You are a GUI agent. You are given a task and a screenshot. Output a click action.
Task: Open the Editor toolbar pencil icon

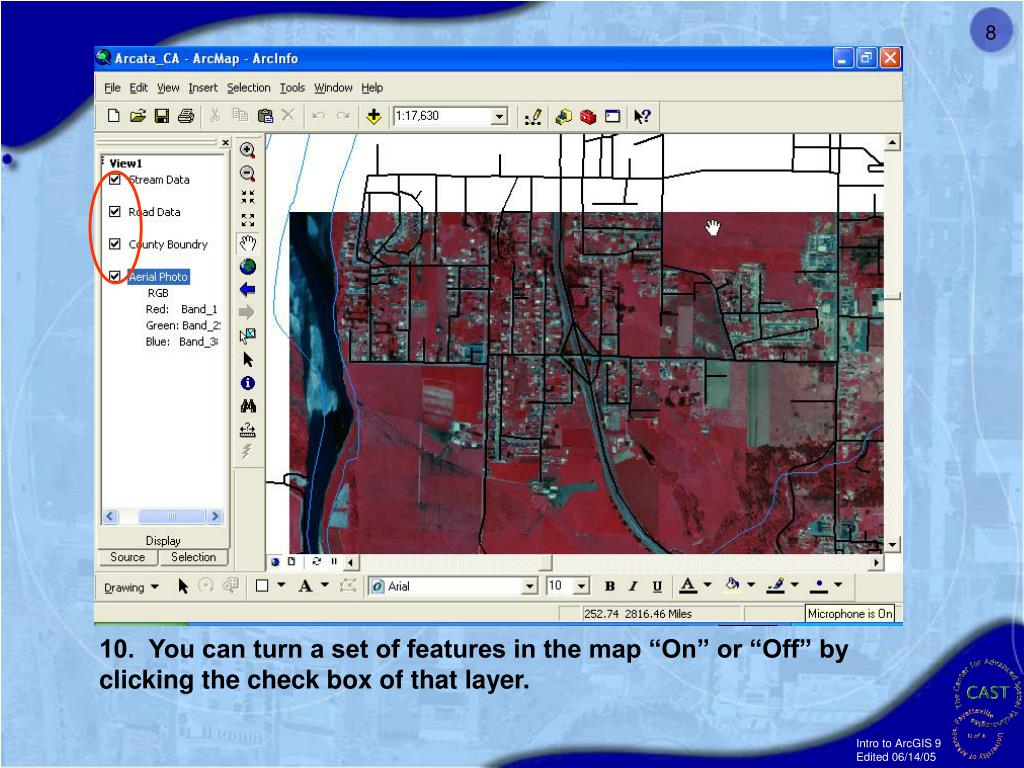[x=534, y=117]
